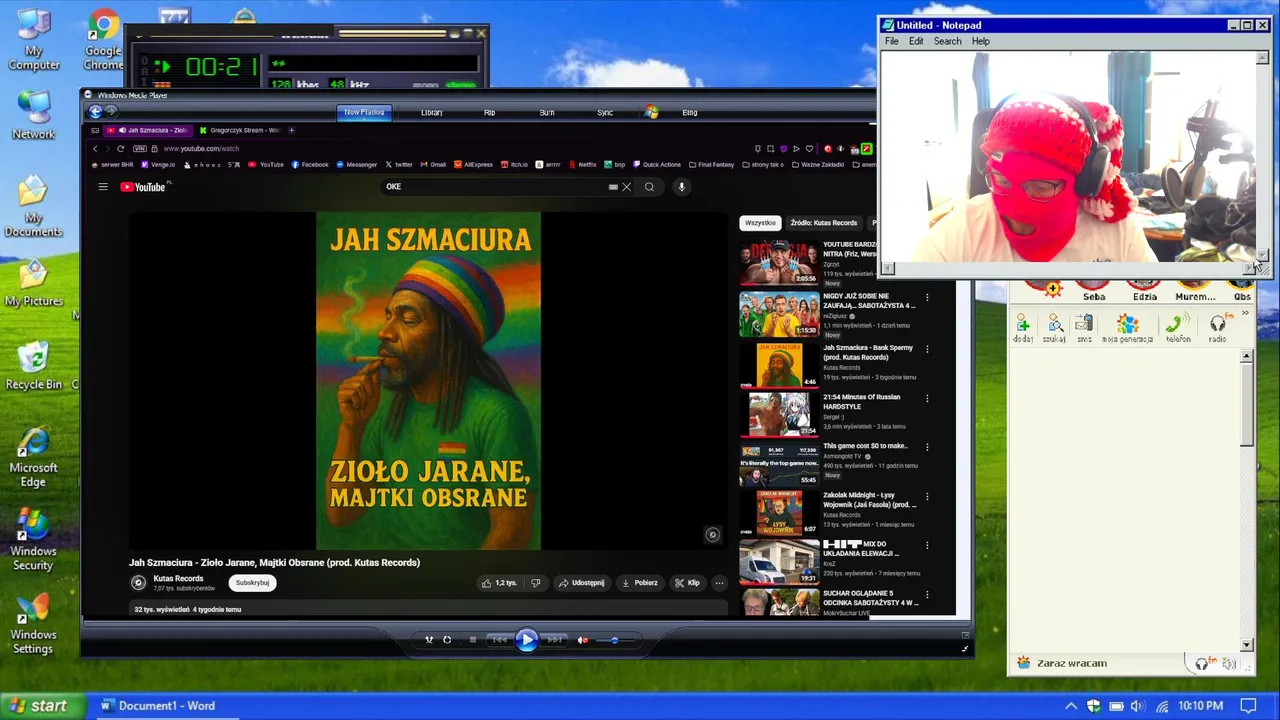Click Previous track button in Media Player
Viewport: 1280px width, 720px height.
point(500,640)
